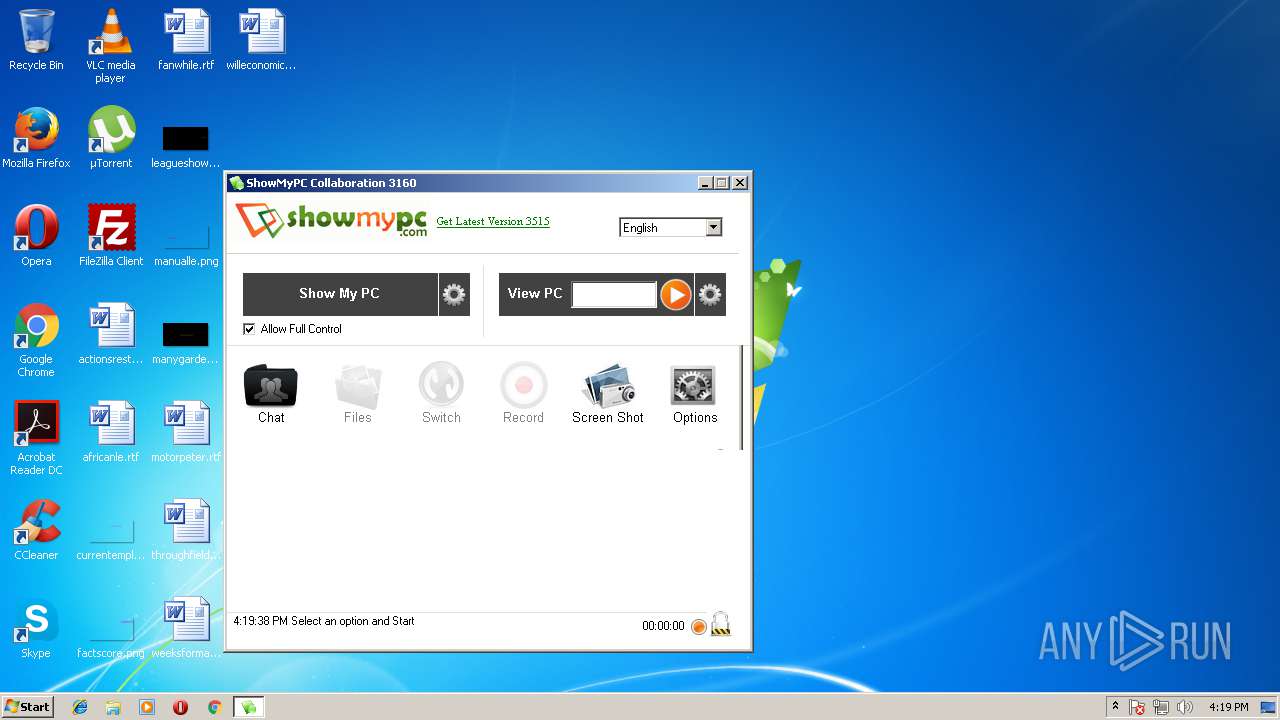This screenshot has width=1280, height=720.
Task: Select the throughfield document icon
Action: pos(186,530)
